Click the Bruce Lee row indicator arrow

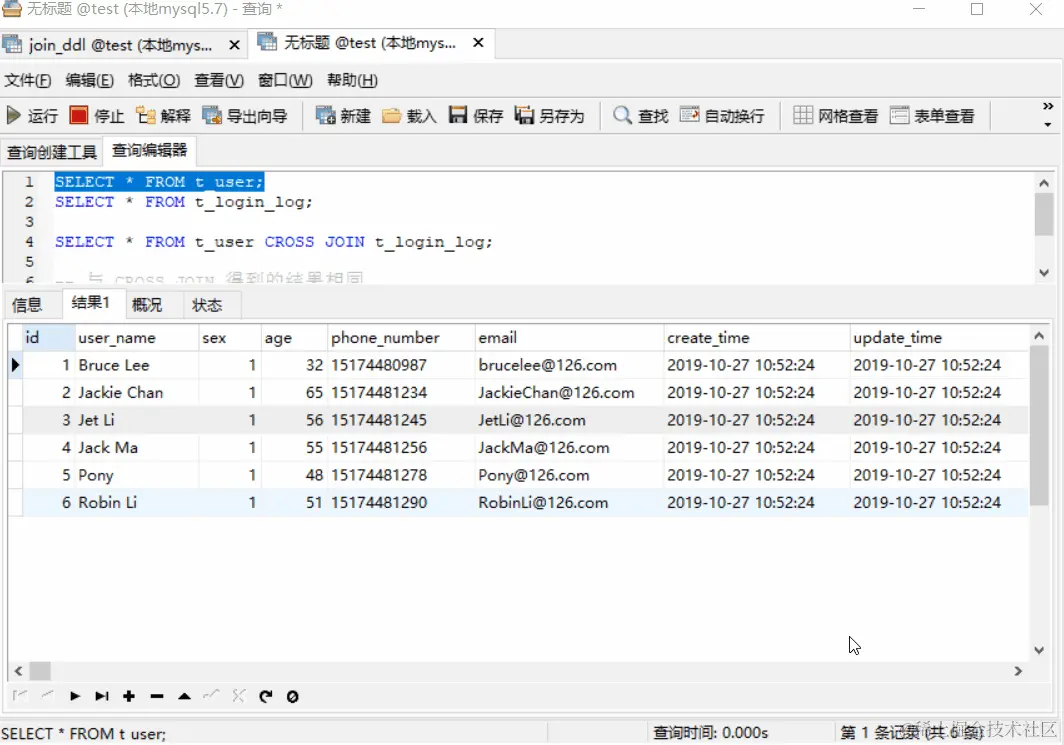15,365
